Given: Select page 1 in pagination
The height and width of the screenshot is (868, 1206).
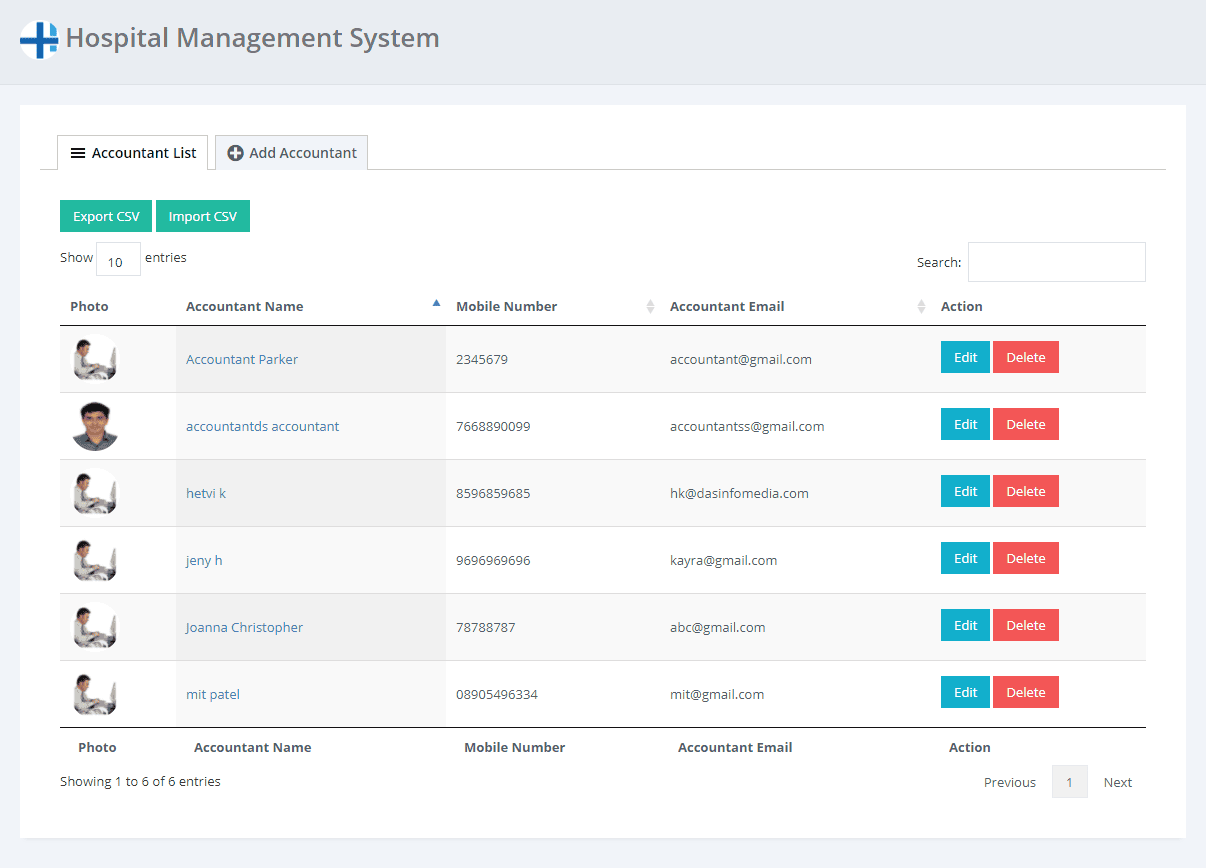Looking at the screenshot, I should (1069, 782).
